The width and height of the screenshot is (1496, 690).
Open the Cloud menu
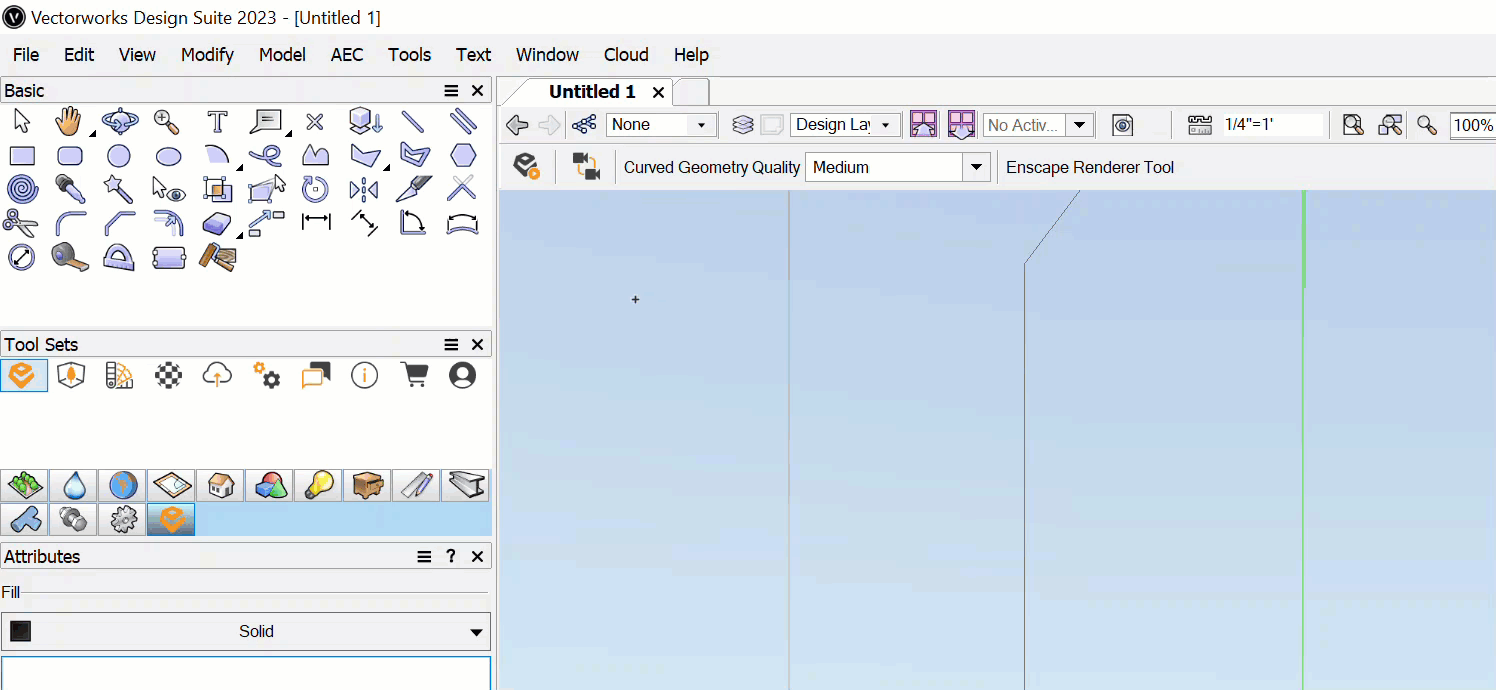tap(626, 55)
